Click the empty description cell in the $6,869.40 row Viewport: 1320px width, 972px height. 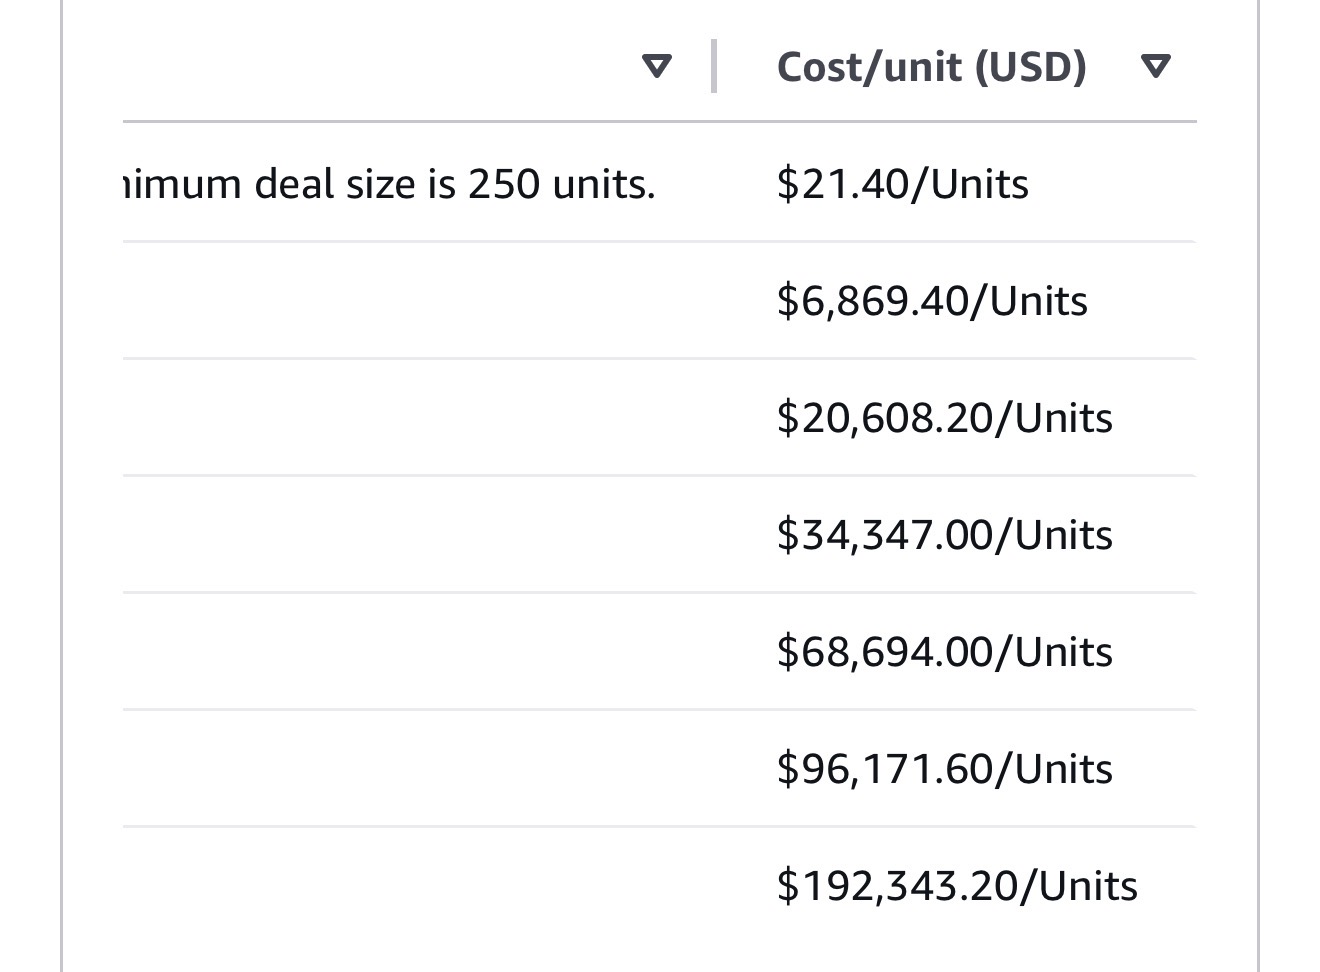coord(420,301)
